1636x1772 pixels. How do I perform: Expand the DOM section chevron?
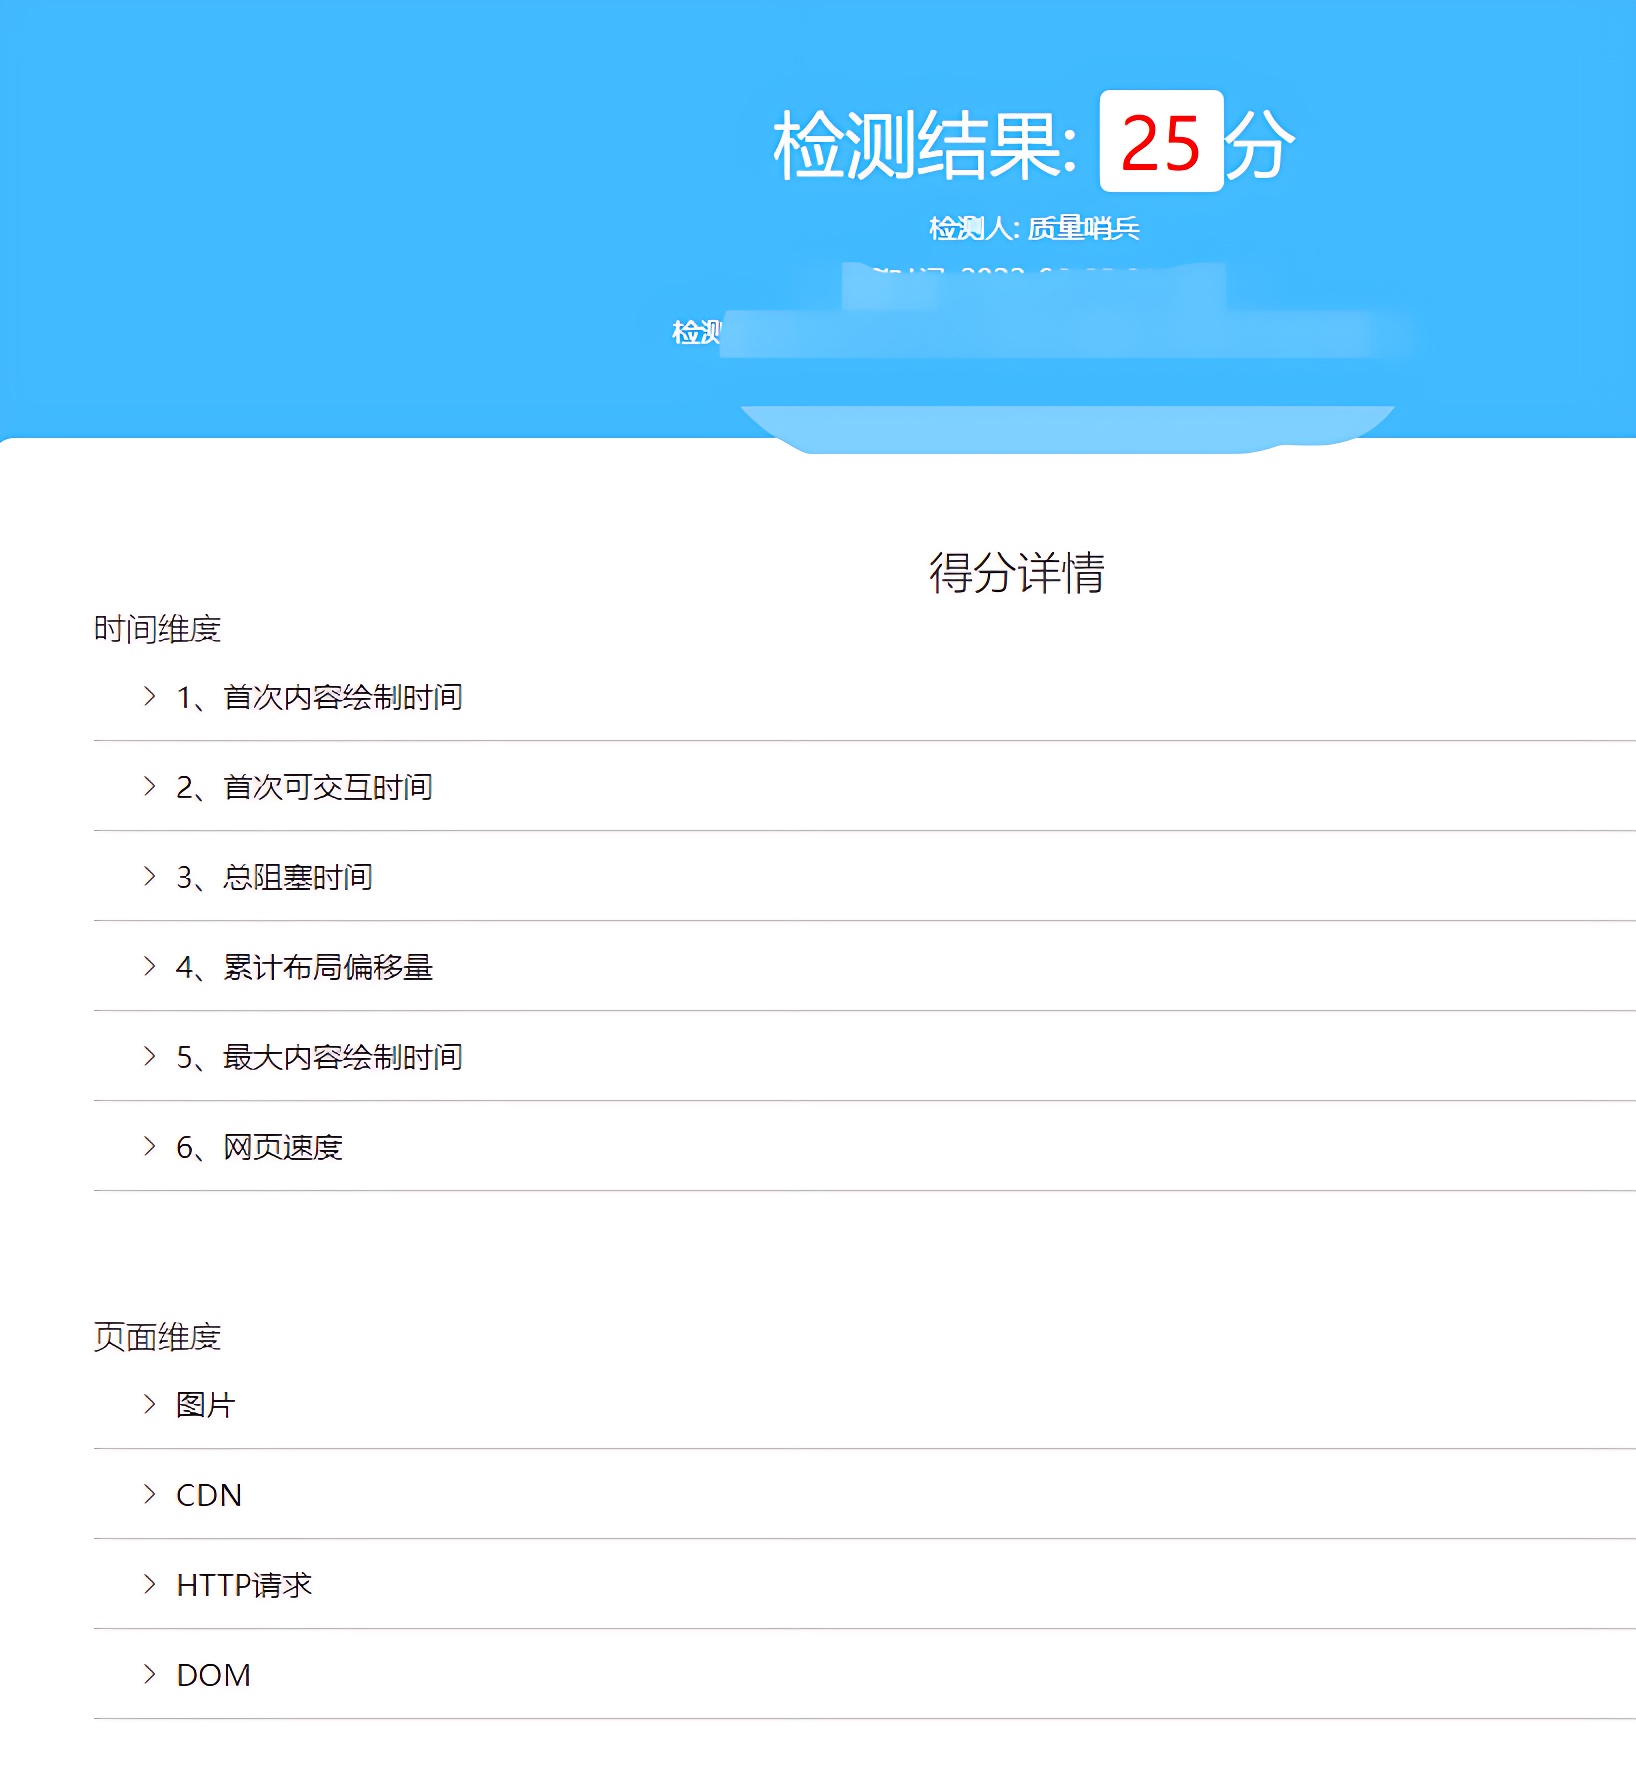(x=148, y=1675)
